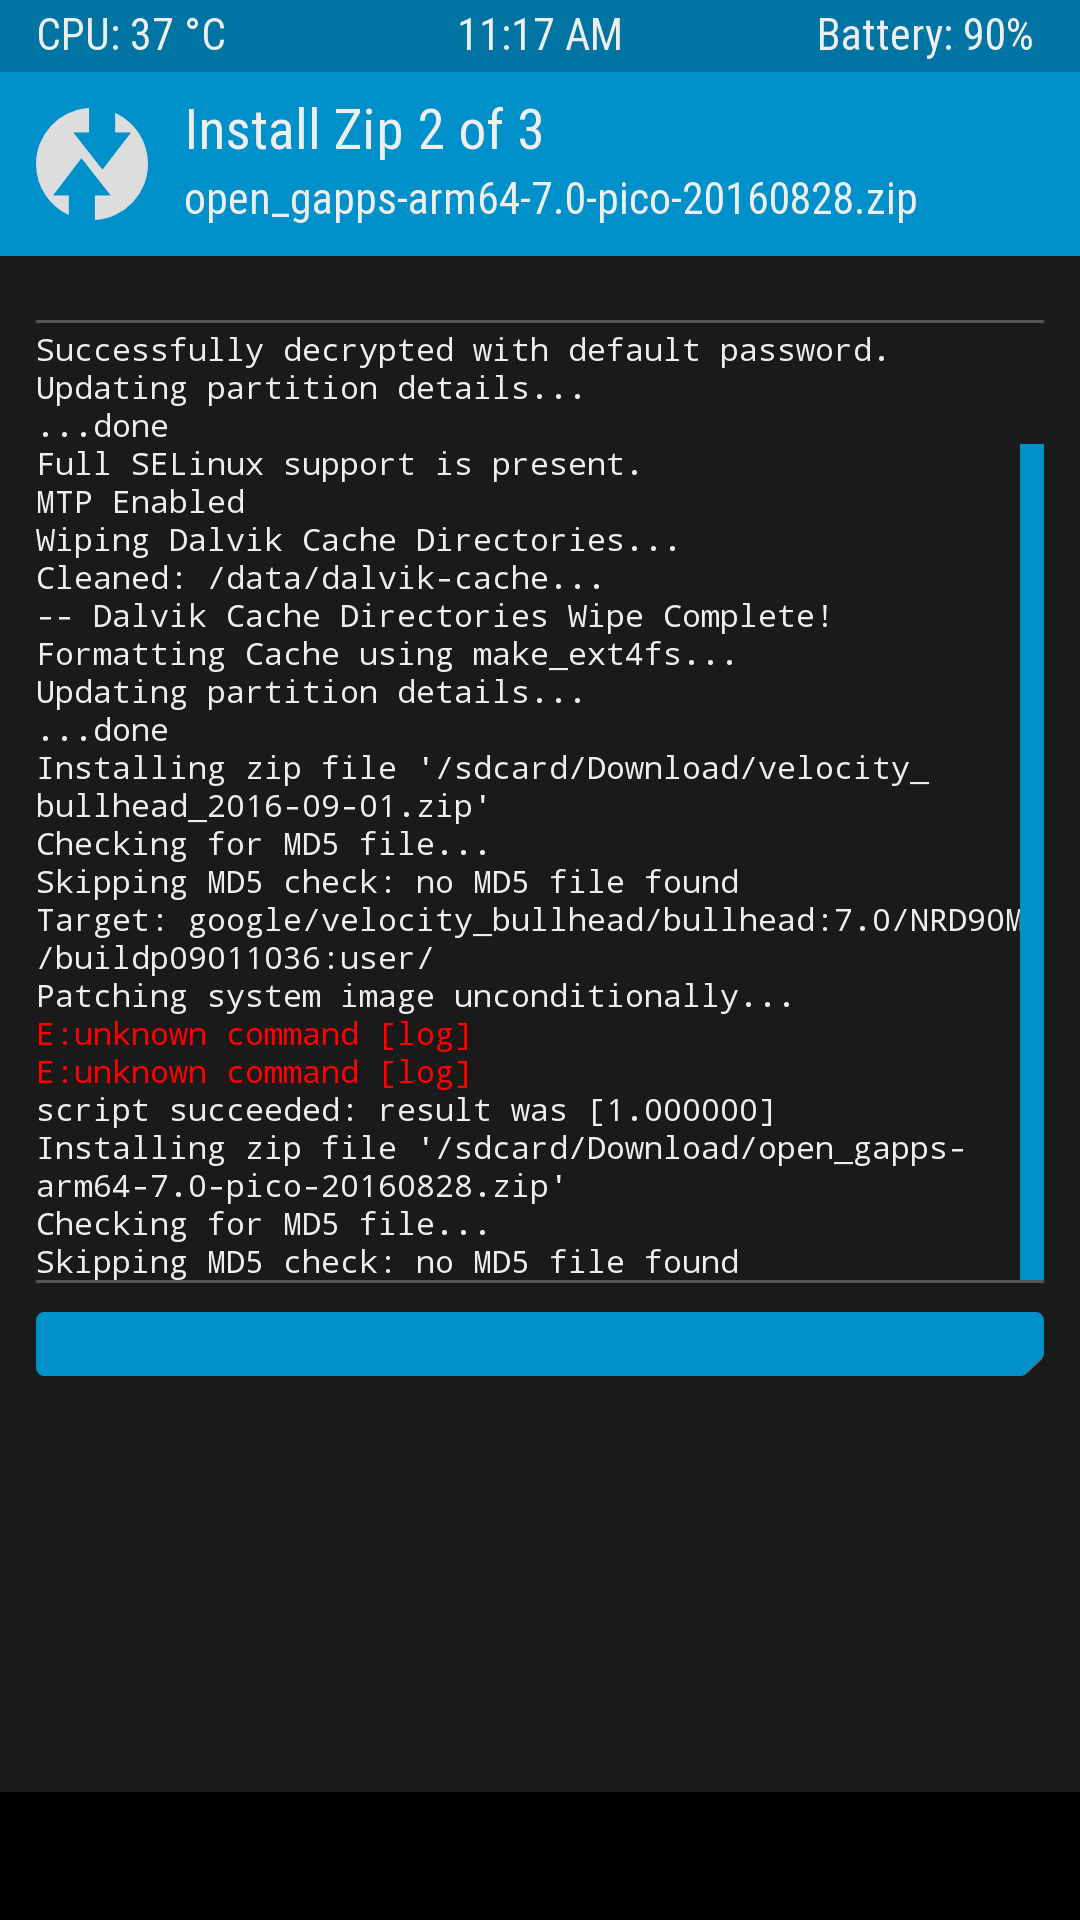Click the blue install progress bar
The image size is (1080, 1920).
click(540, 1344)
